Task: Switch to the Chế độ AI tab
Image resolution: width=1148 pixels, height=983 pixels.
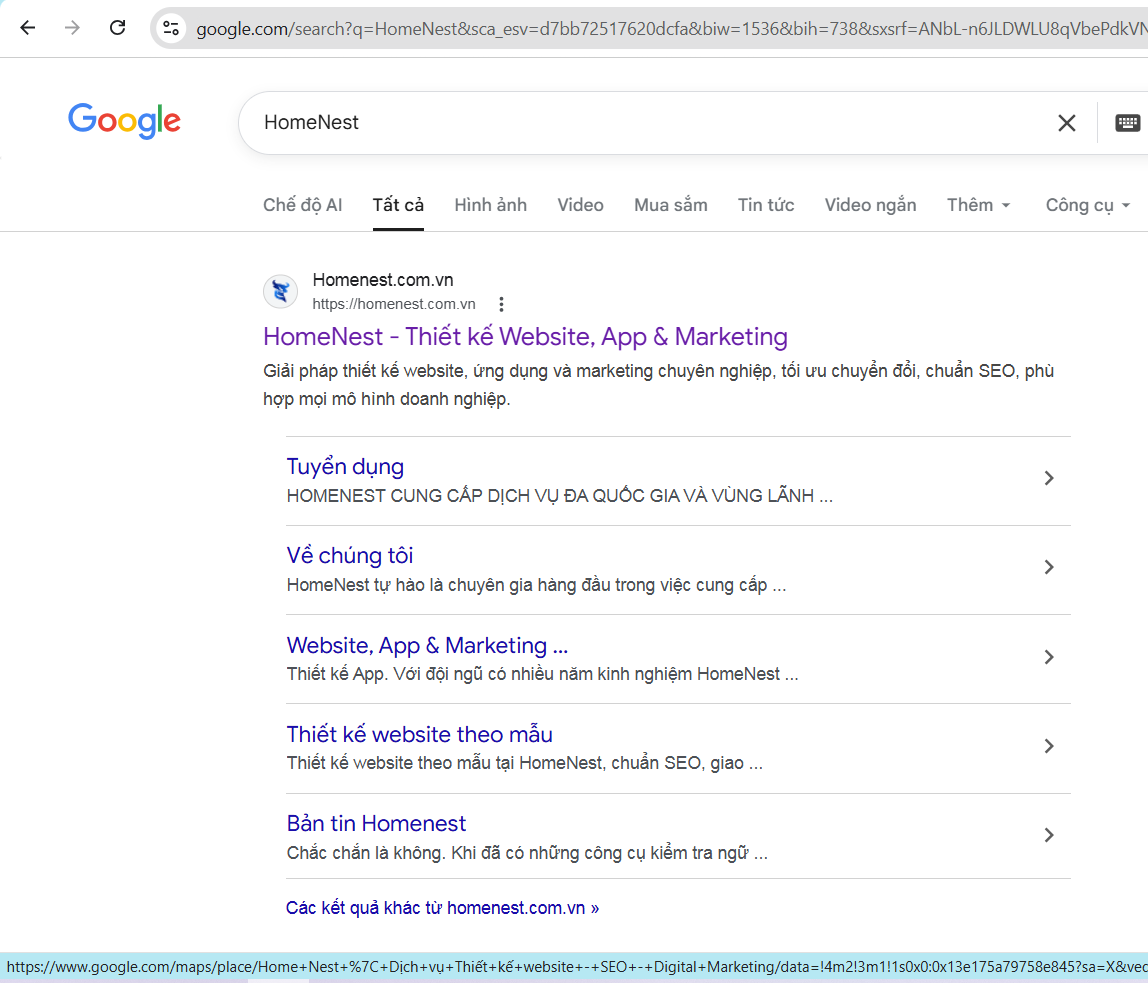Action: [x=302, y=205]
